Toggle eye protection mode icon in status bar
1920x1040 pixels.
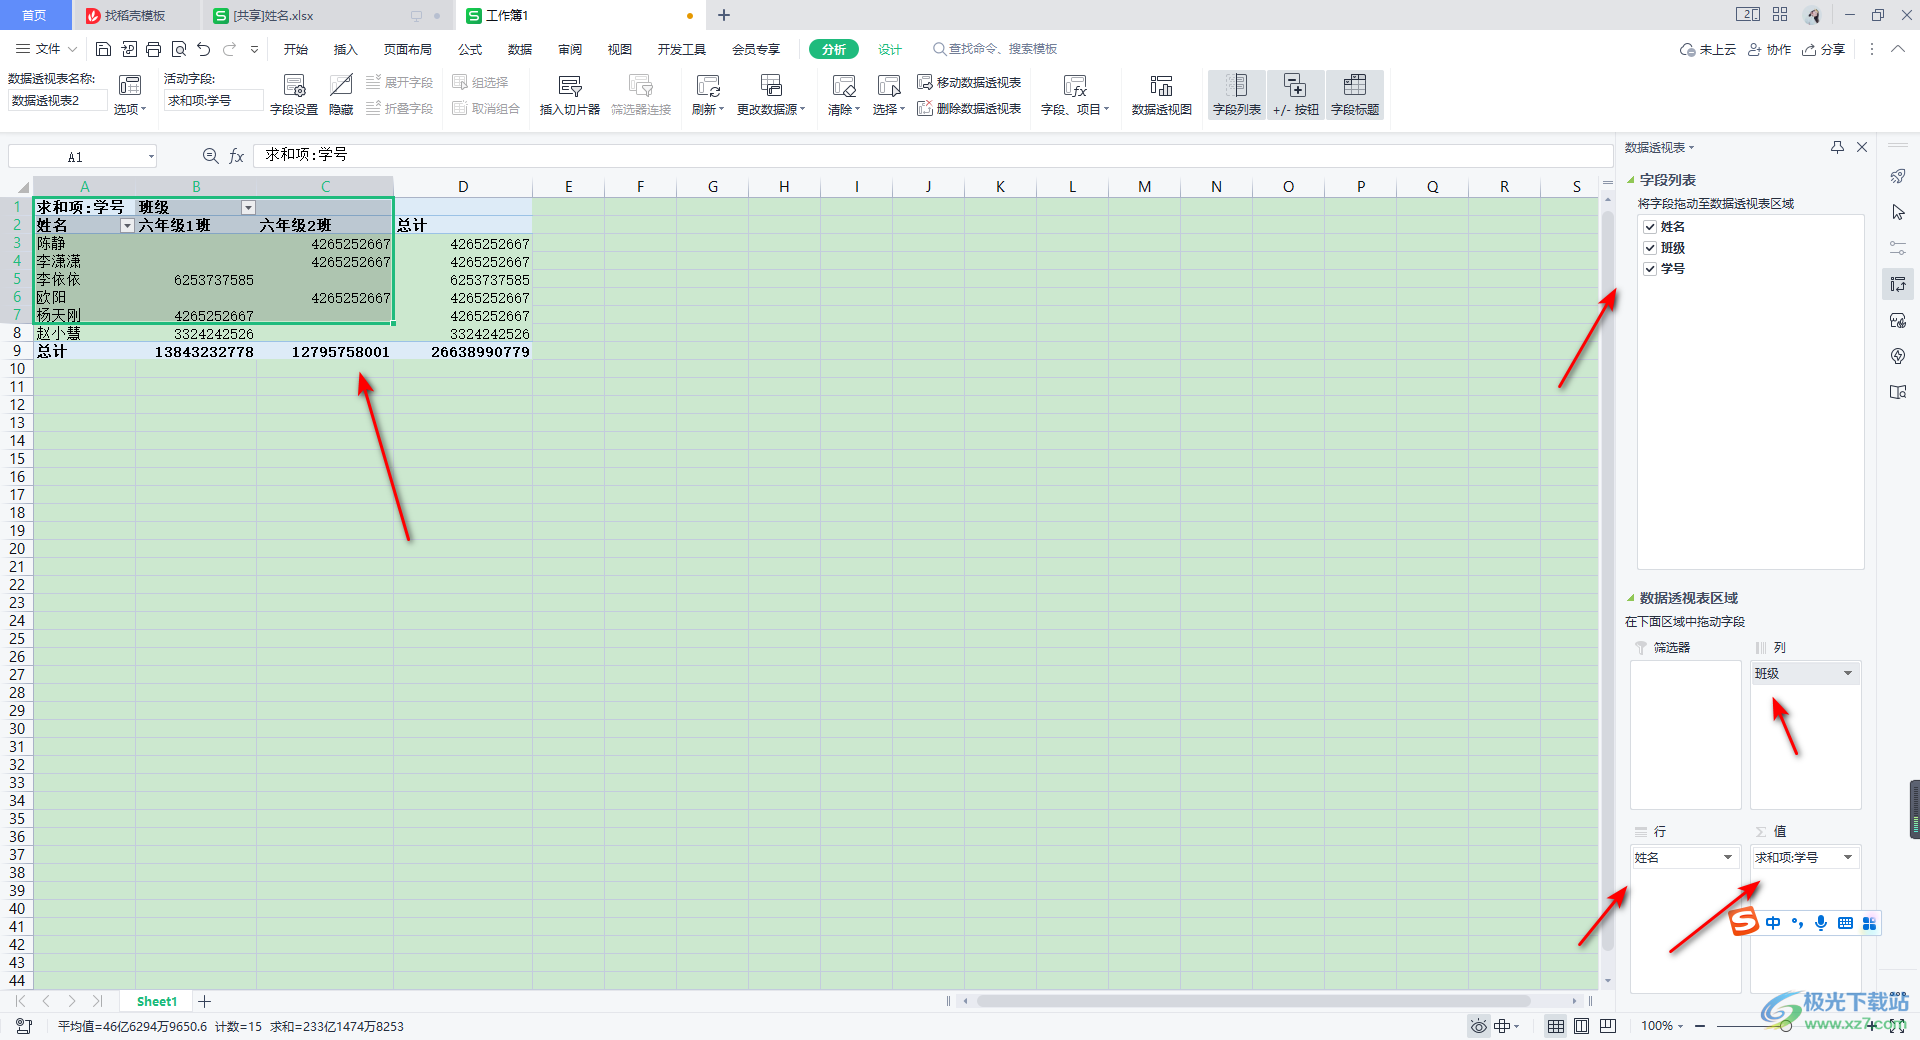pos(1478,1026)
